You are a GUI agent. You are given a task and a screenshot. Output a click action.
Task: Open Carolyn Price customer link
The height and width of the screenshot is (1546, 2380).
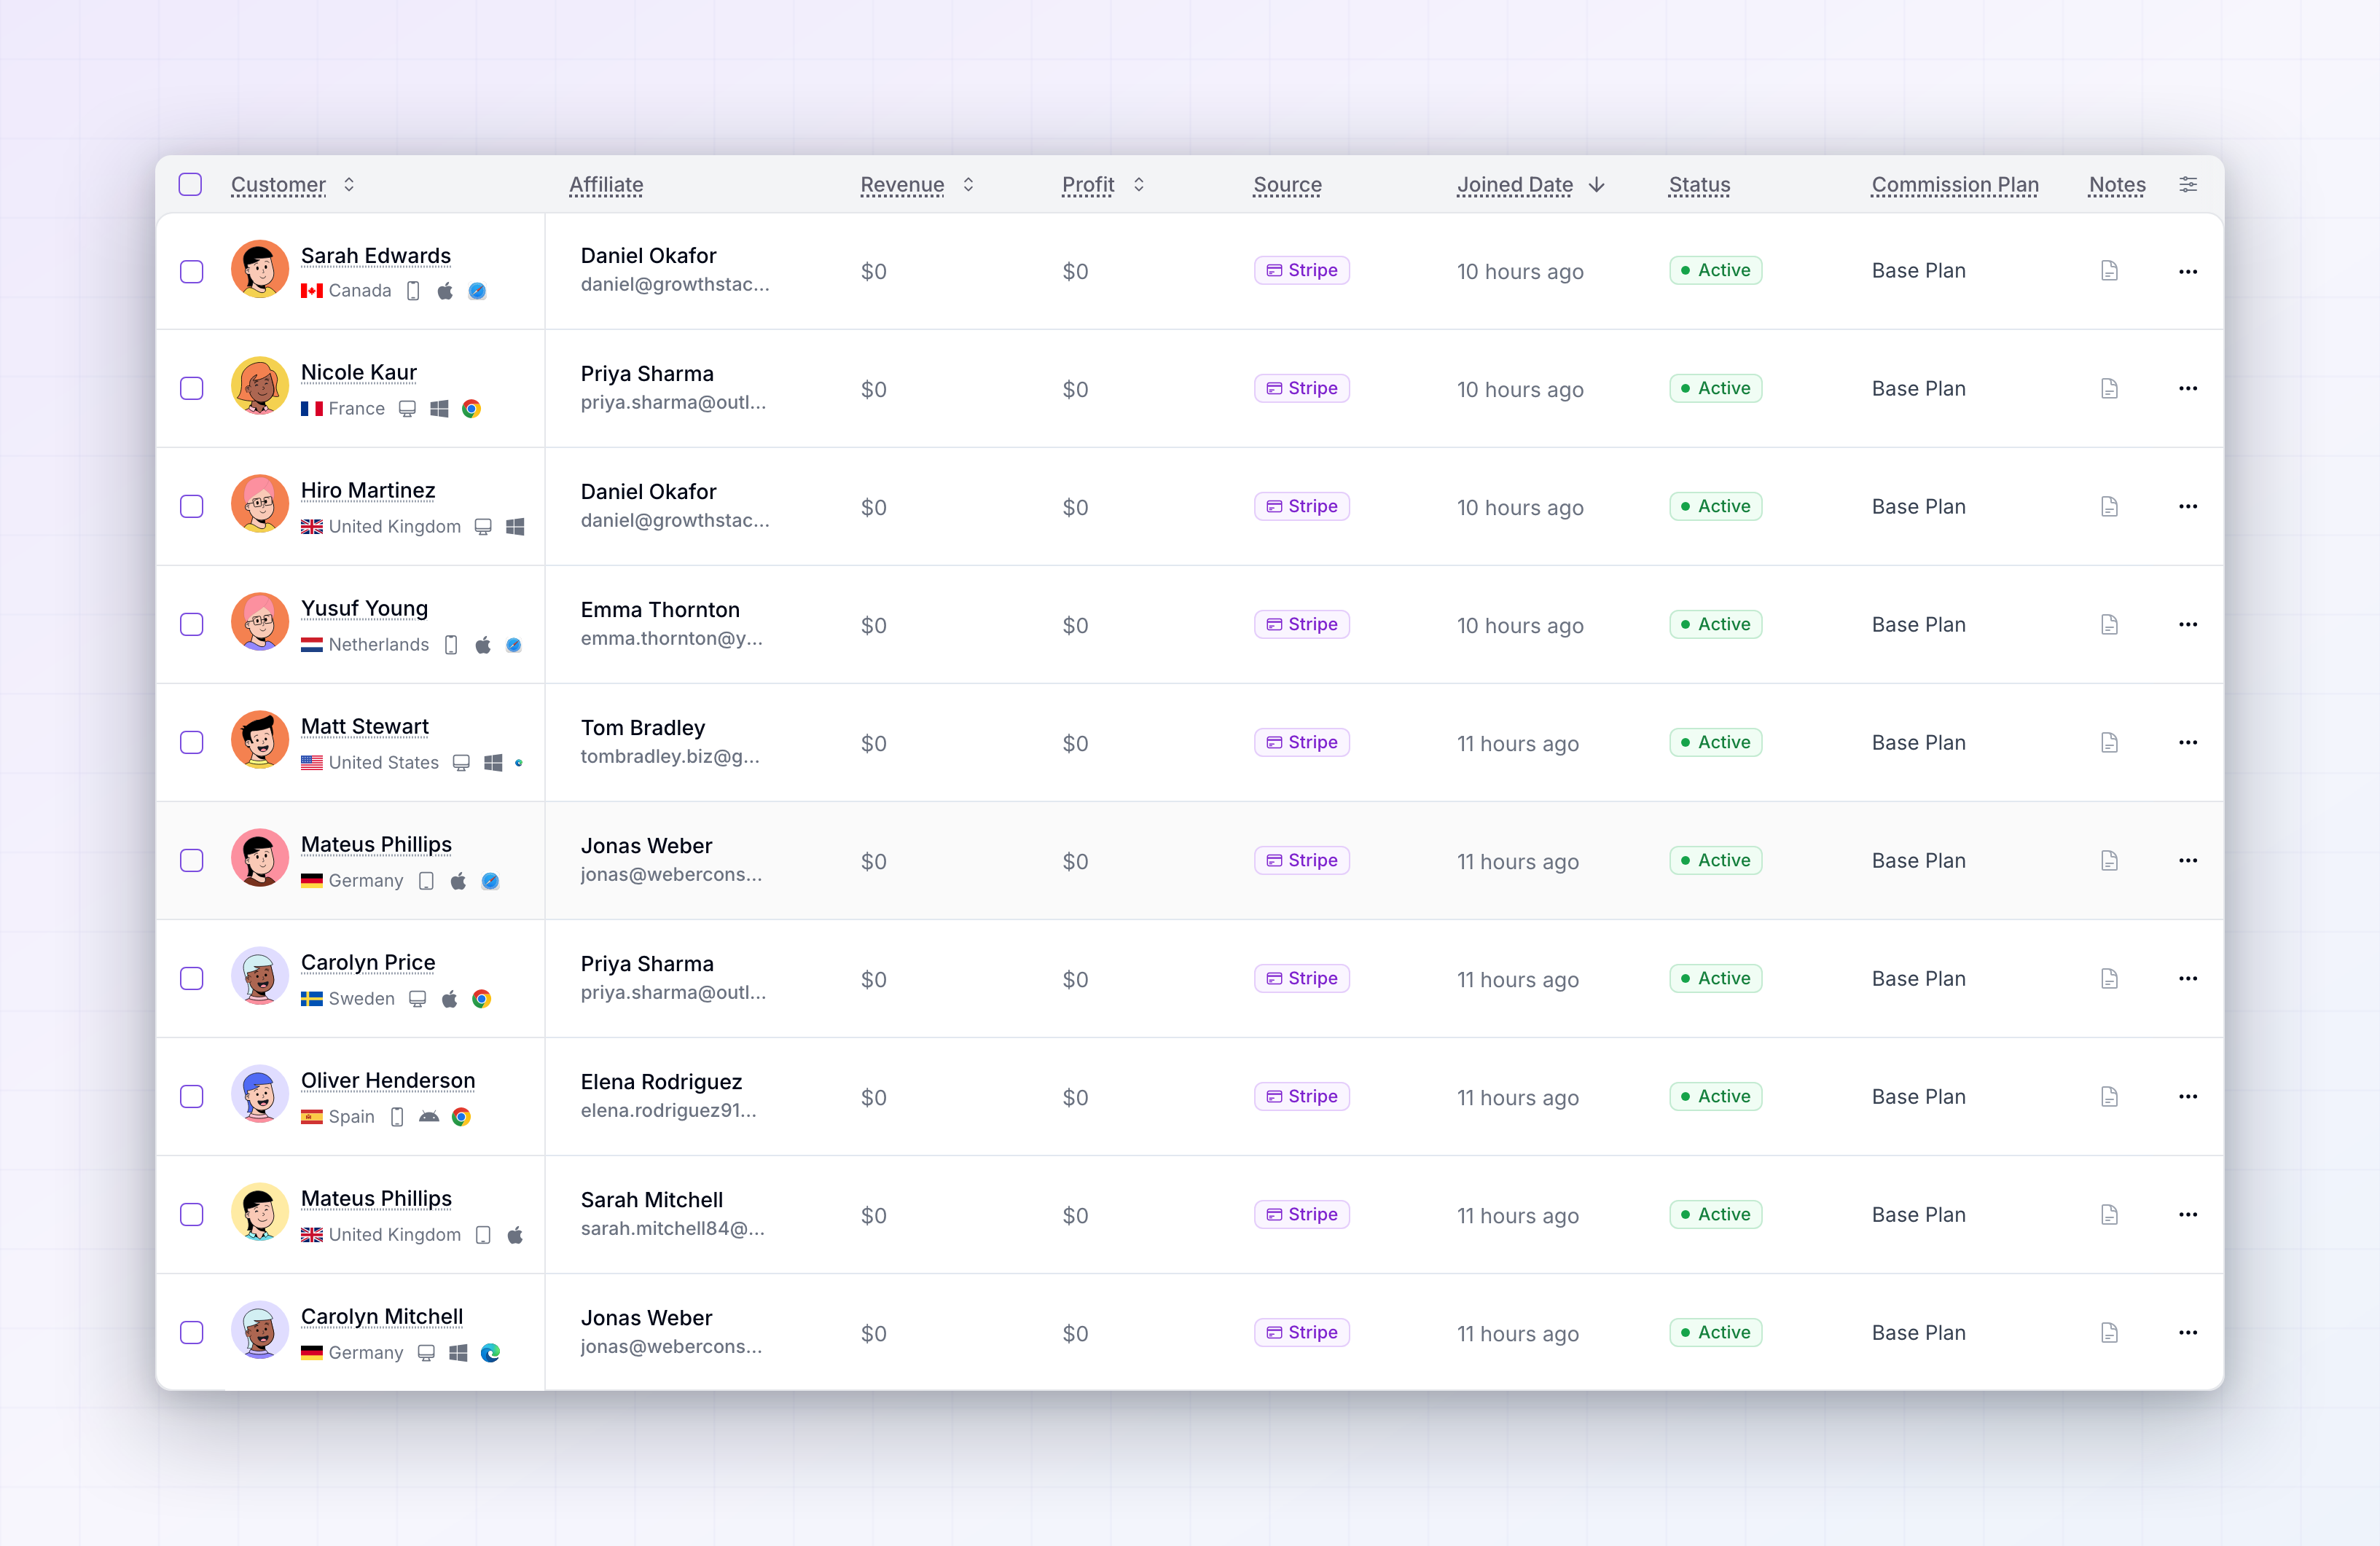(x=367, y=963)
